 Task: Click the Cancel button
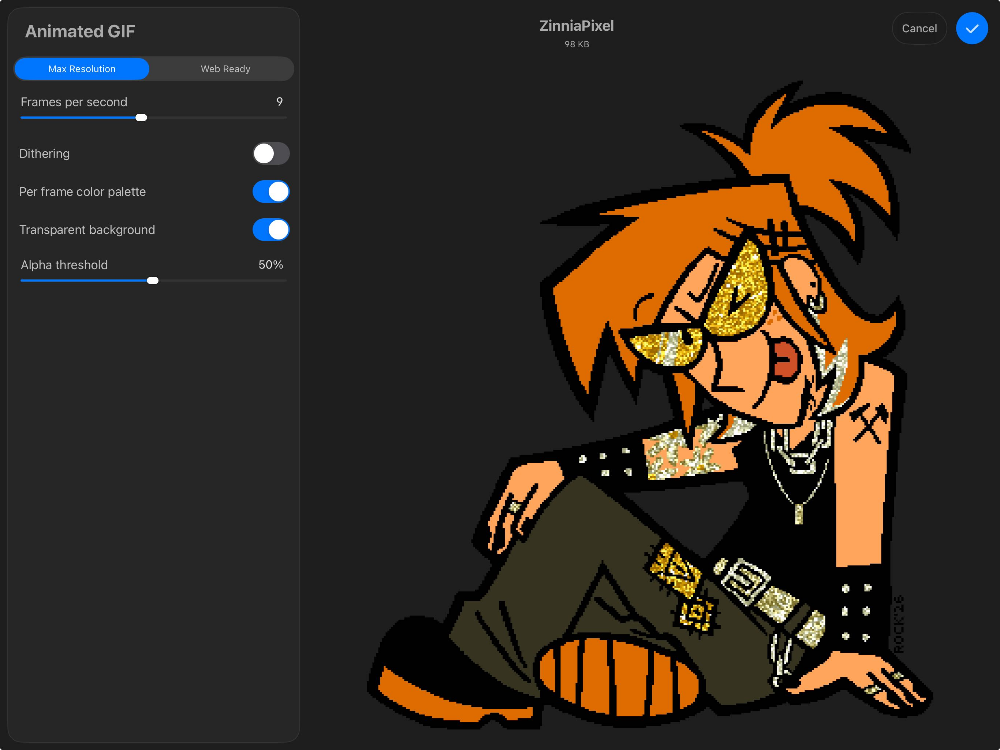[x=919, y=28]
